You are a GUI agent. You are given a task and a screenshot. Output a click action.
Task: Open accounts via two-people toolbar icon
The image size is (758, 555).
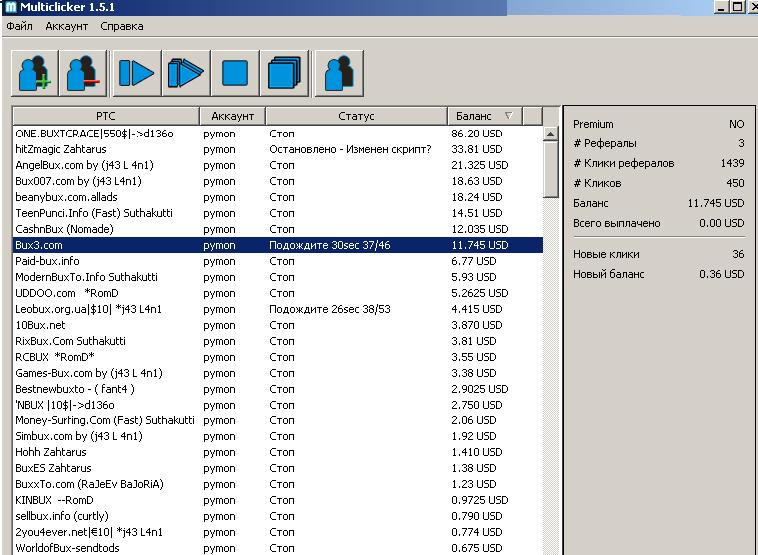339,73
